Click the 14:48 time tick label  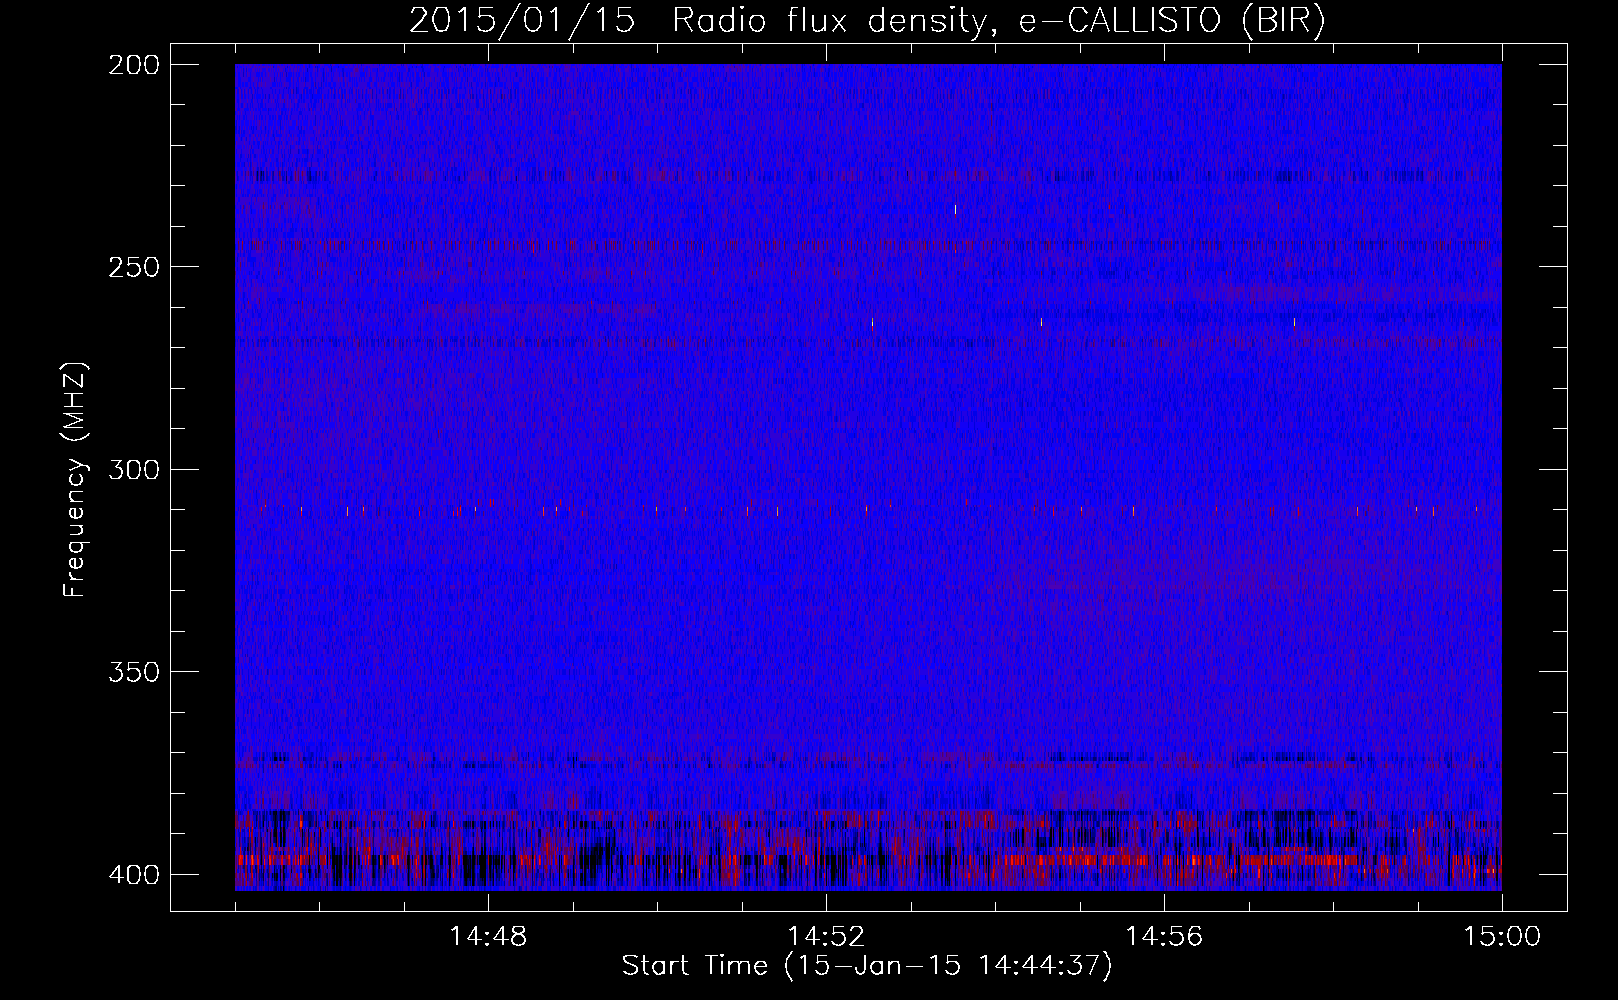pos(488,937)
